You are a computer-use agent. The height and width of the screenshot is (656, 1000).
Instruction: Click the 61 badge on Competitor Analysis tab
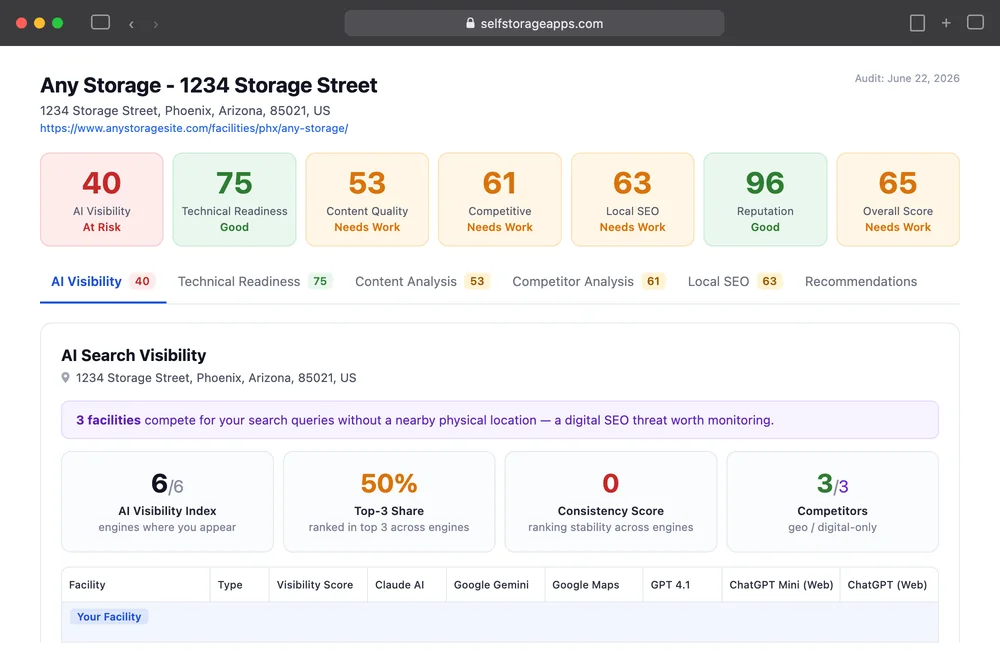point(653,281)
